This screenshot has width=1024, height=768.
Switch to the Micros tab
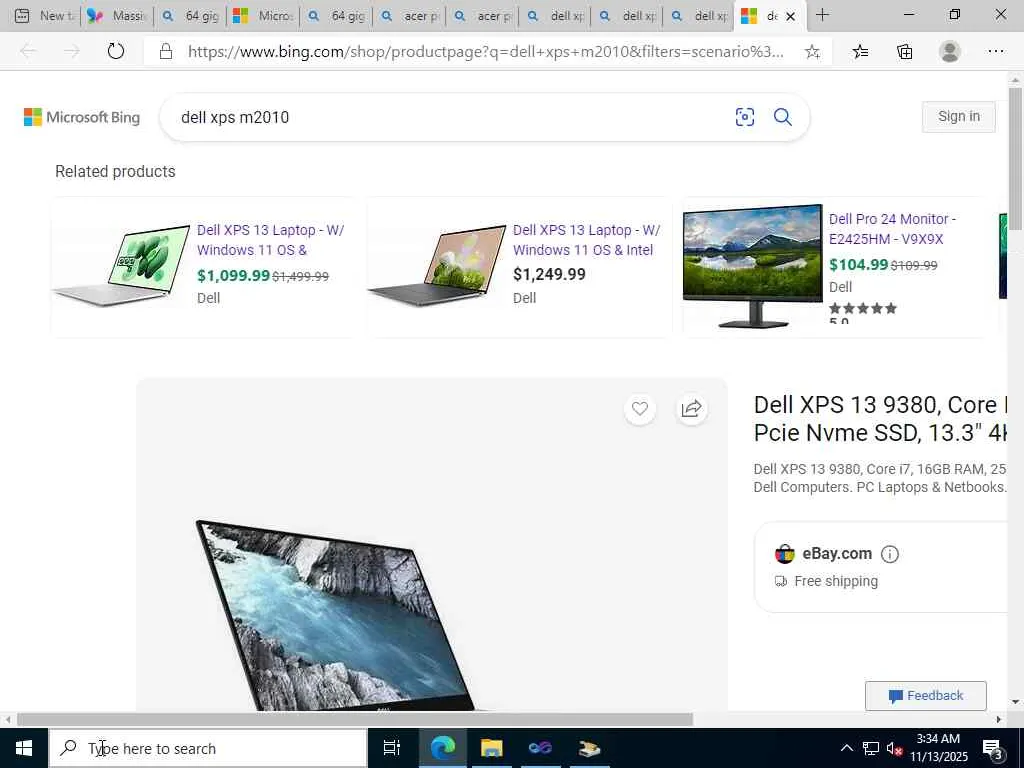point(263,16)
